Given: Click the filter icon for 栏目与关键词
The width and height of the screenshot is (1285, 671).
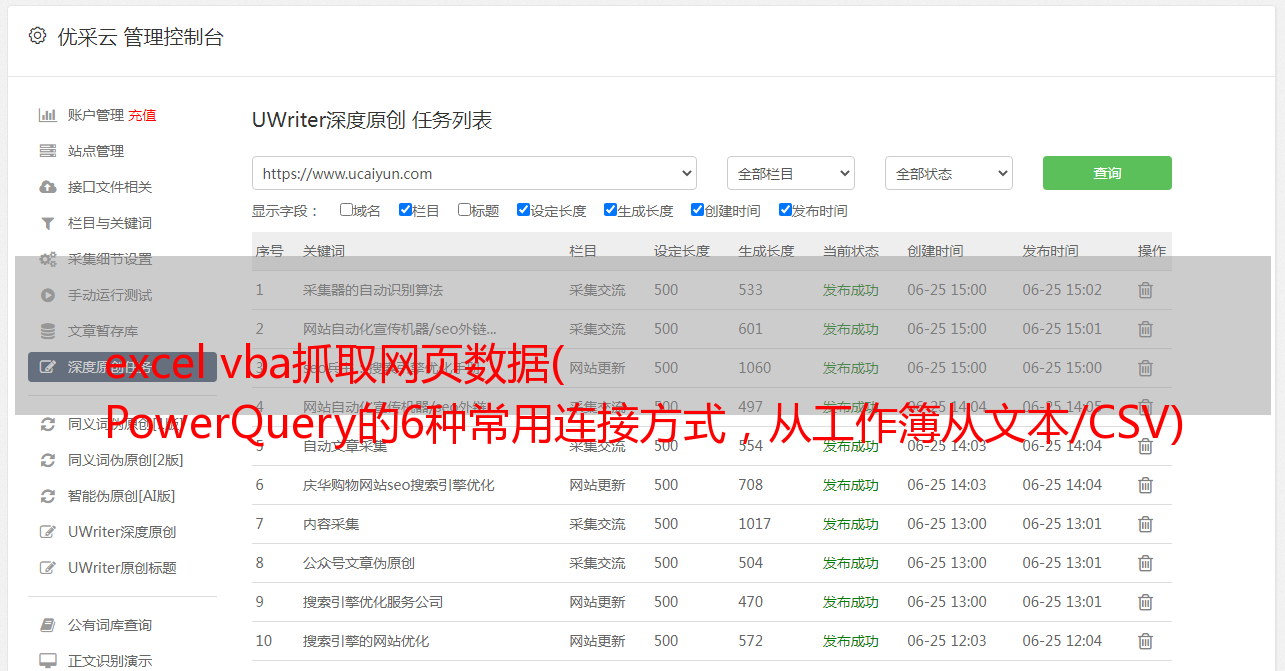Looking at the screenshot, I should tap(47, 223).
